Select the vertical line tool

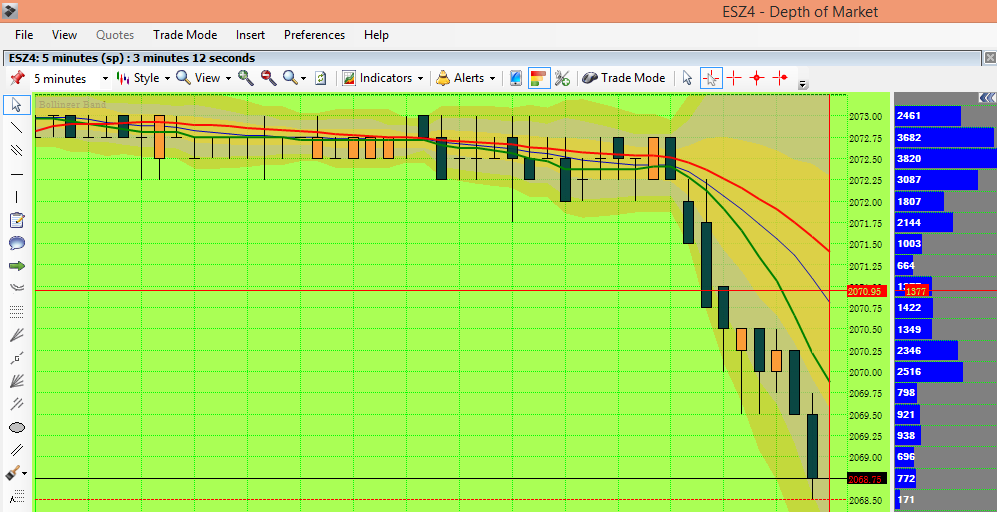17,197
